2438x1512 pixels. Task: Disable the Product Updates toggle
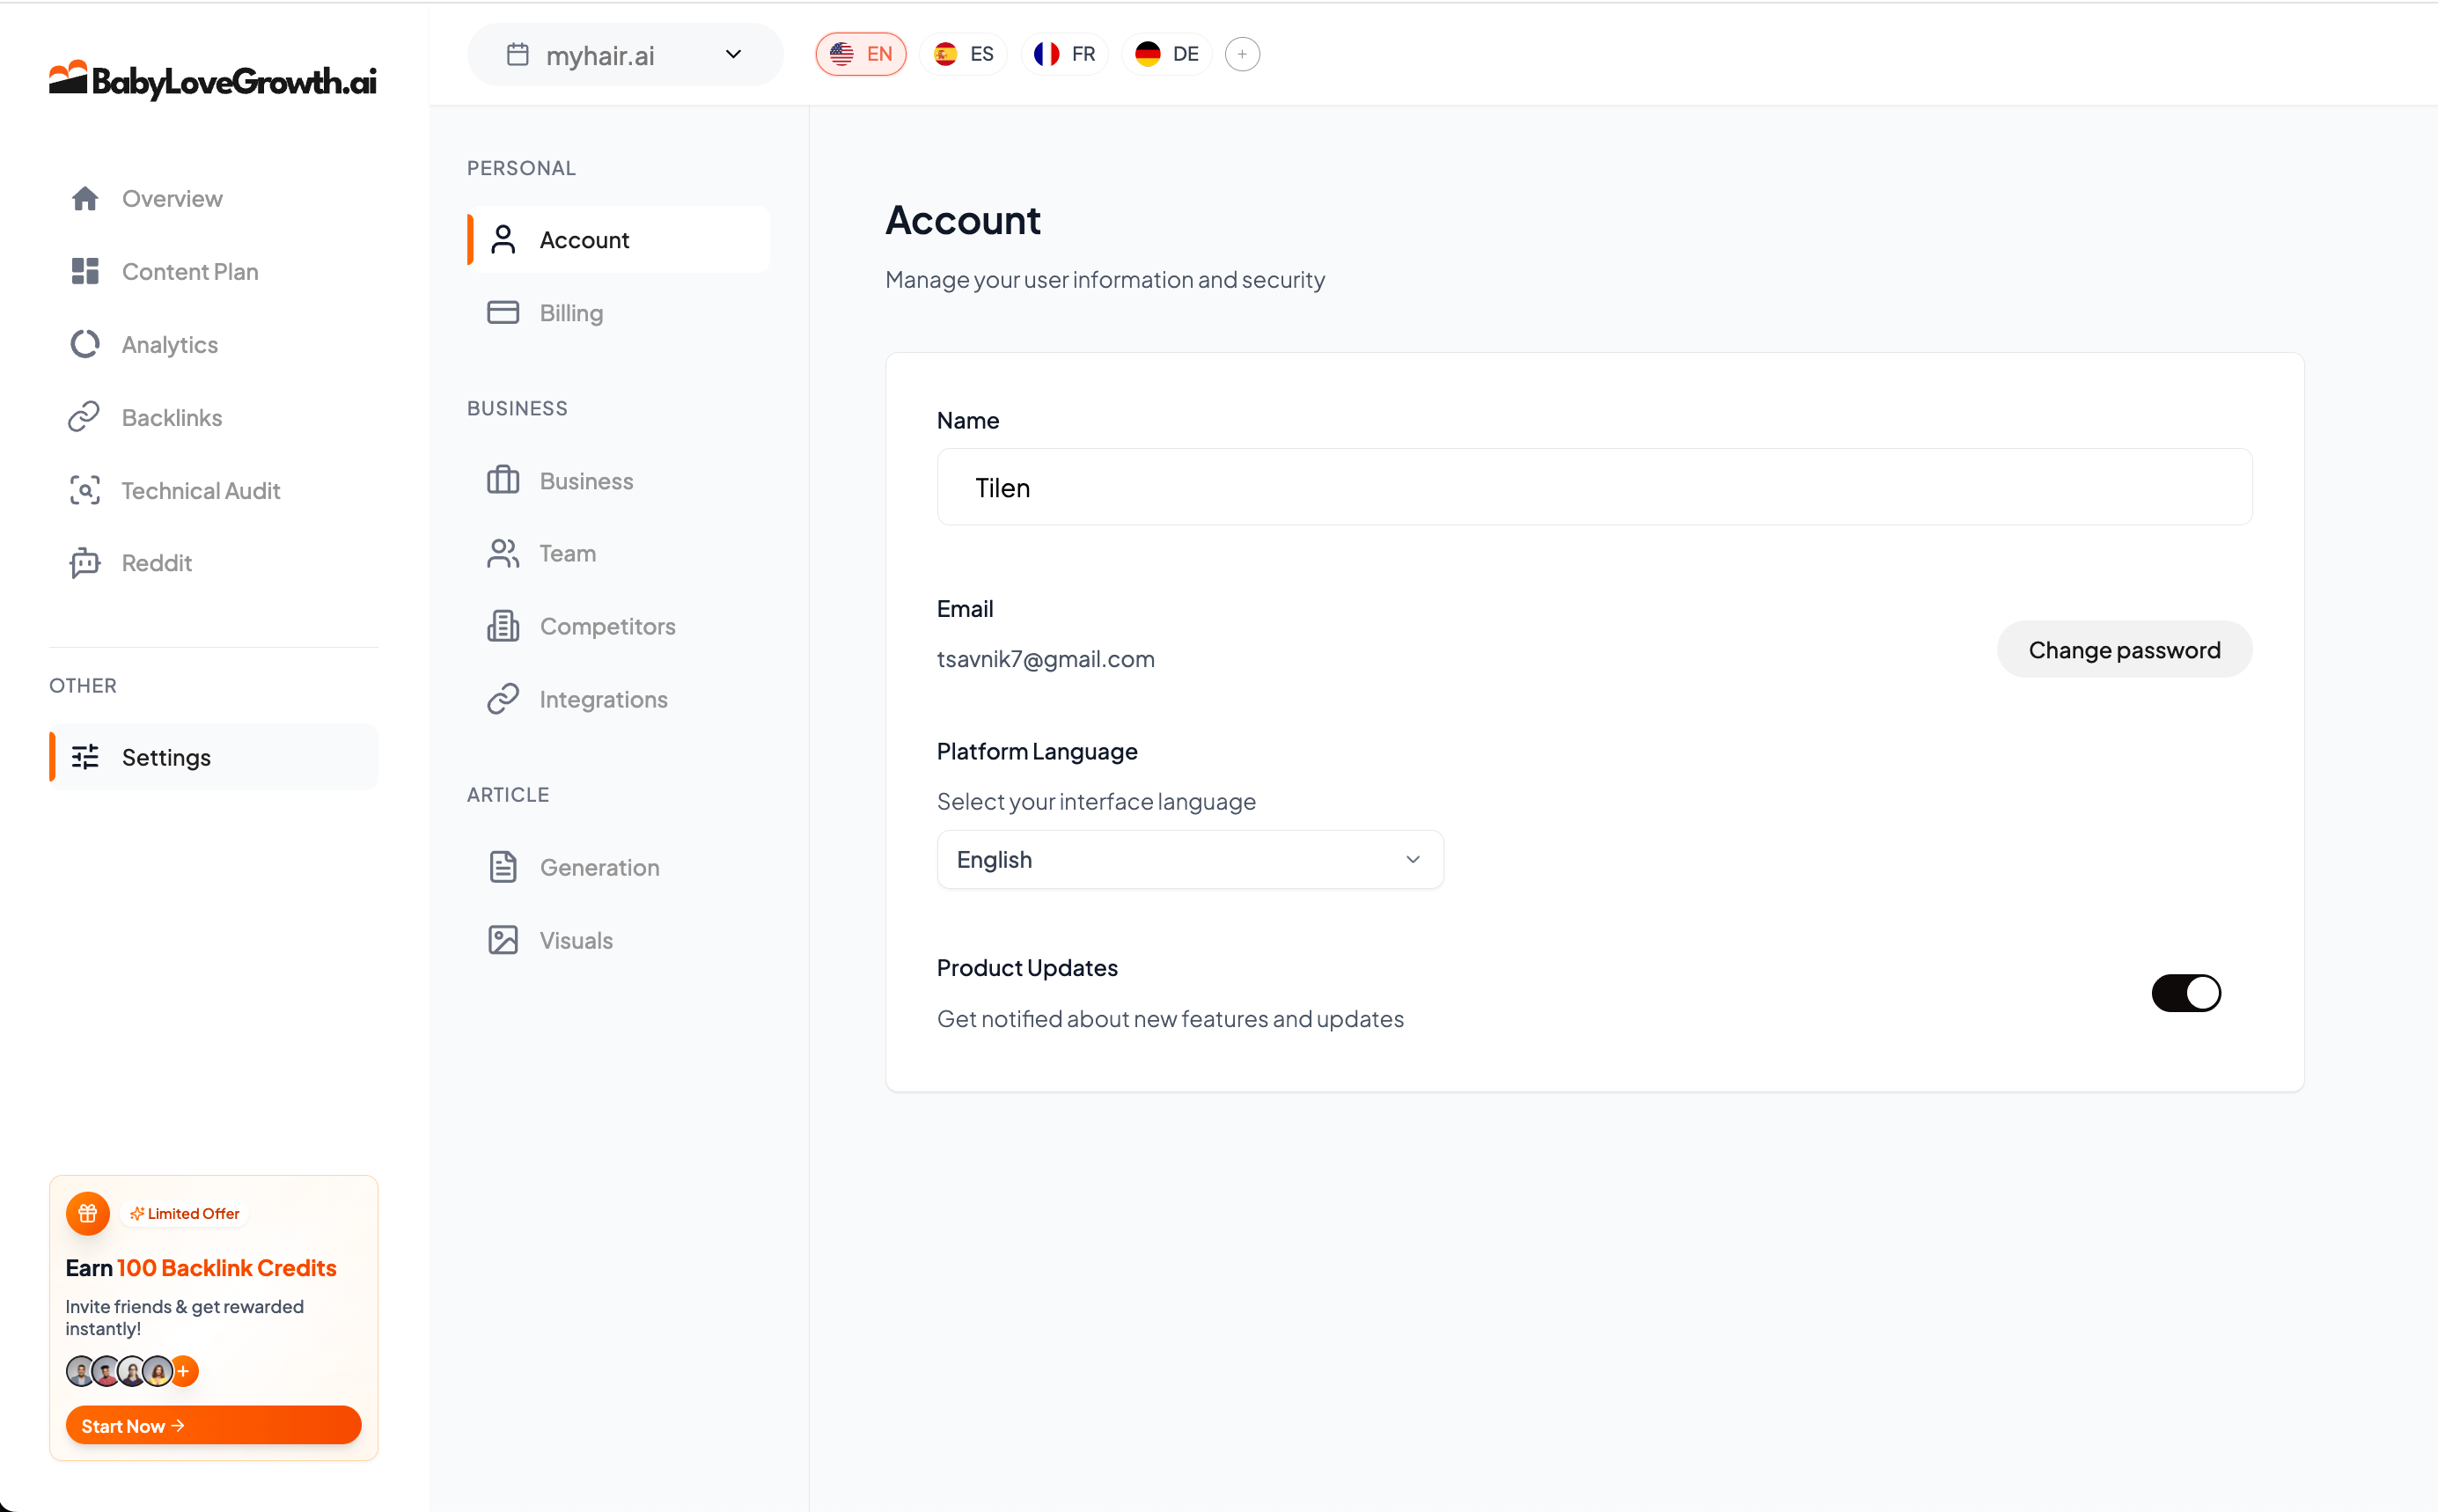coord(2186,993)
